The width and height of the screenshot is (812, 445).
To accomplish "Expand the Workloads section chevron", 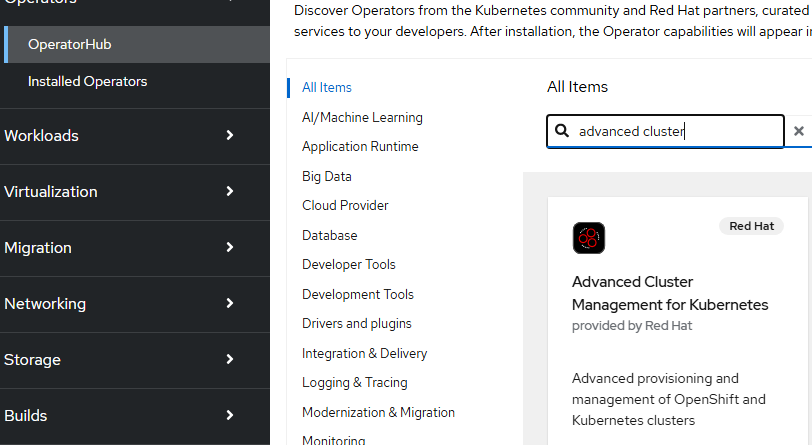I will (230, 135).
